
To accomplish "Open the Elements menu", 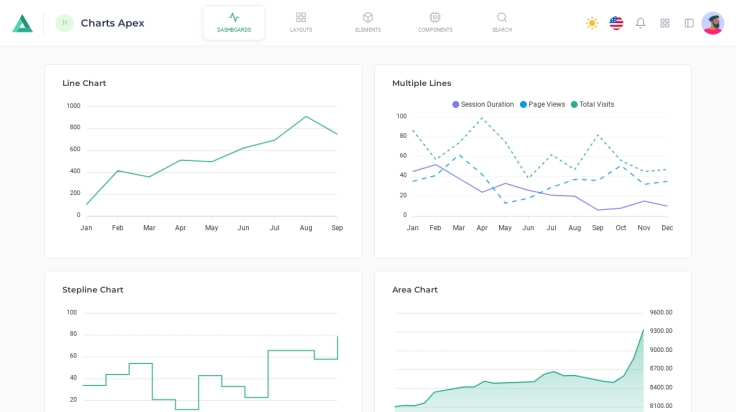I will 368,22.
